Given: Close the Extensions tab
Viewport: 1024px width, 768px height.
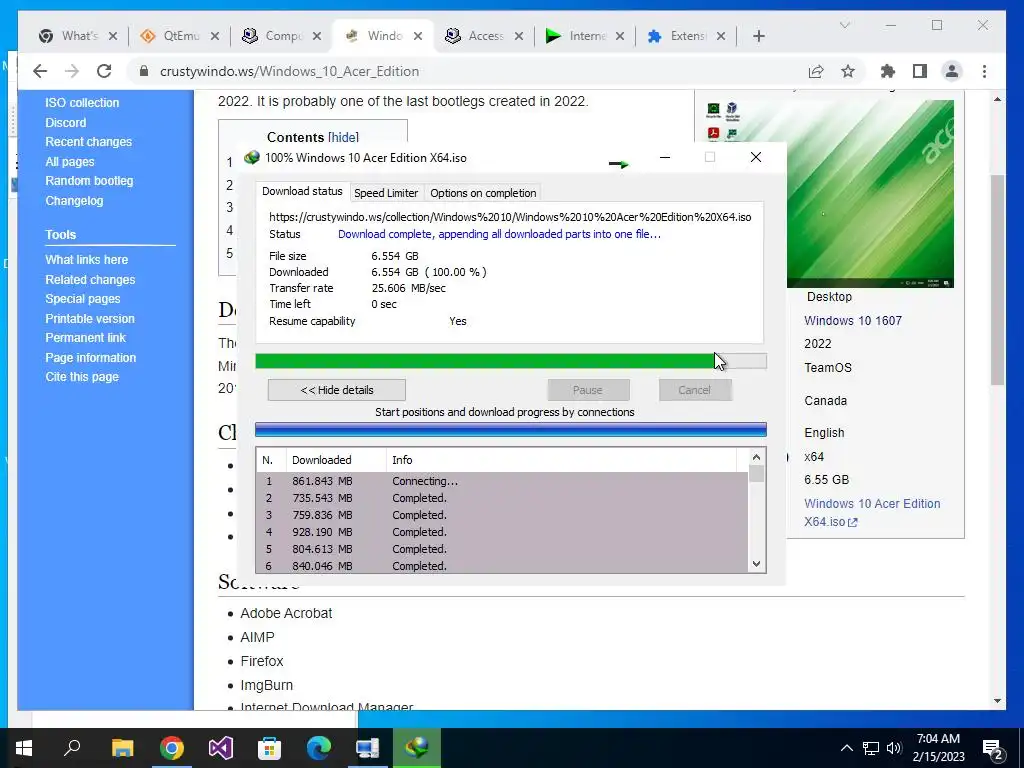Looking at the screenshot, I should (x=721, y=36).
